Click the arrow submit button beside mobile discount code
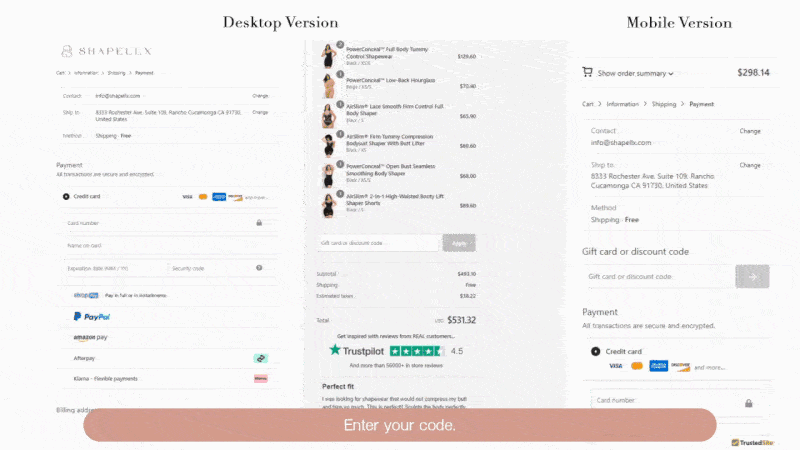 [752, 277]
